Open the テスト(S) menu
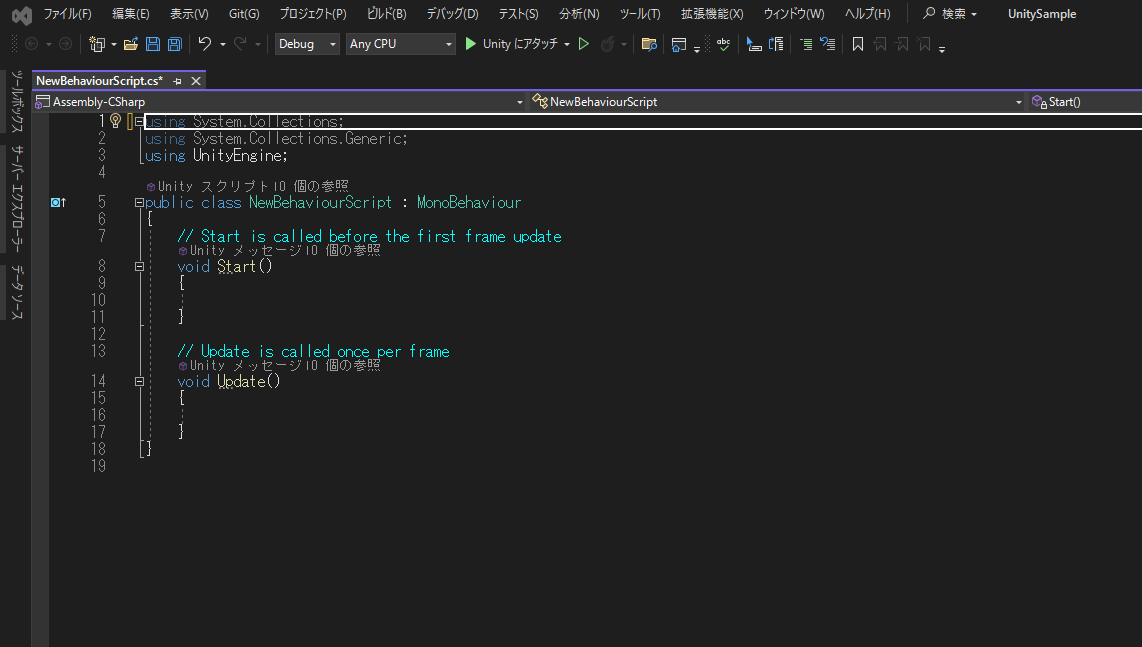1142x647 pixels. pos(518,14)
